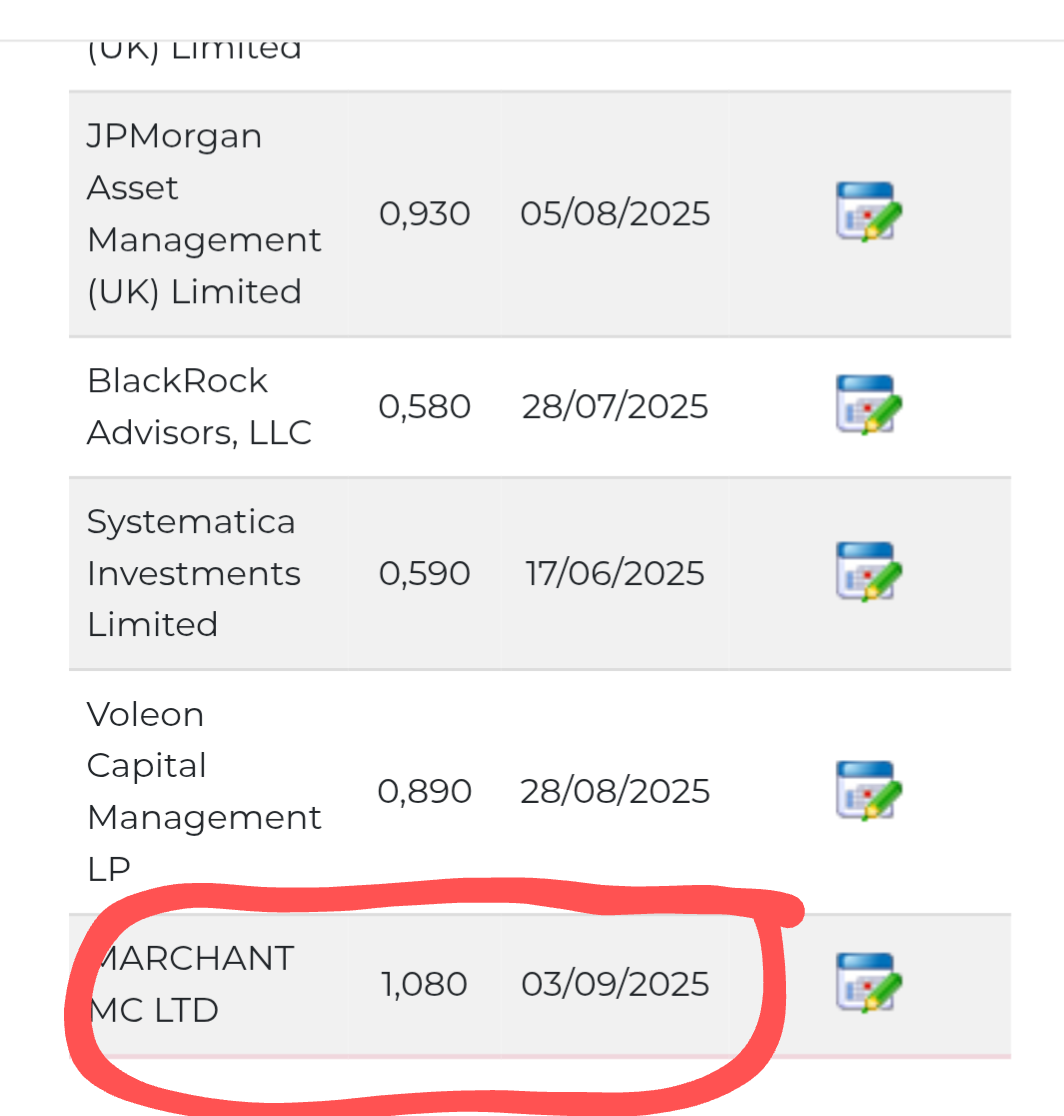Click the date 28/08/2025
The image size is (1064, 1116).
tap(615, 791)
